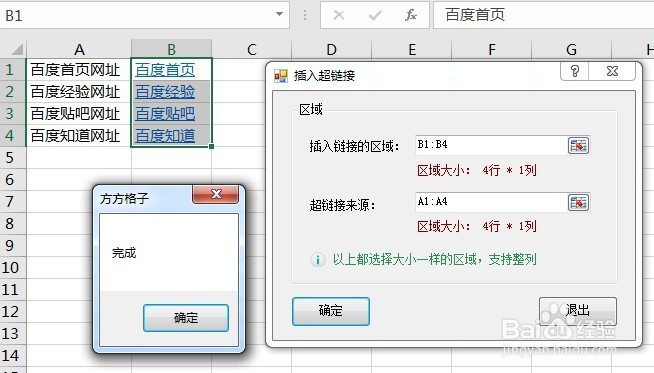Viewport: 654px width, 373px height.
Task: Select row 10 header
Action: [x=13, y=268]
